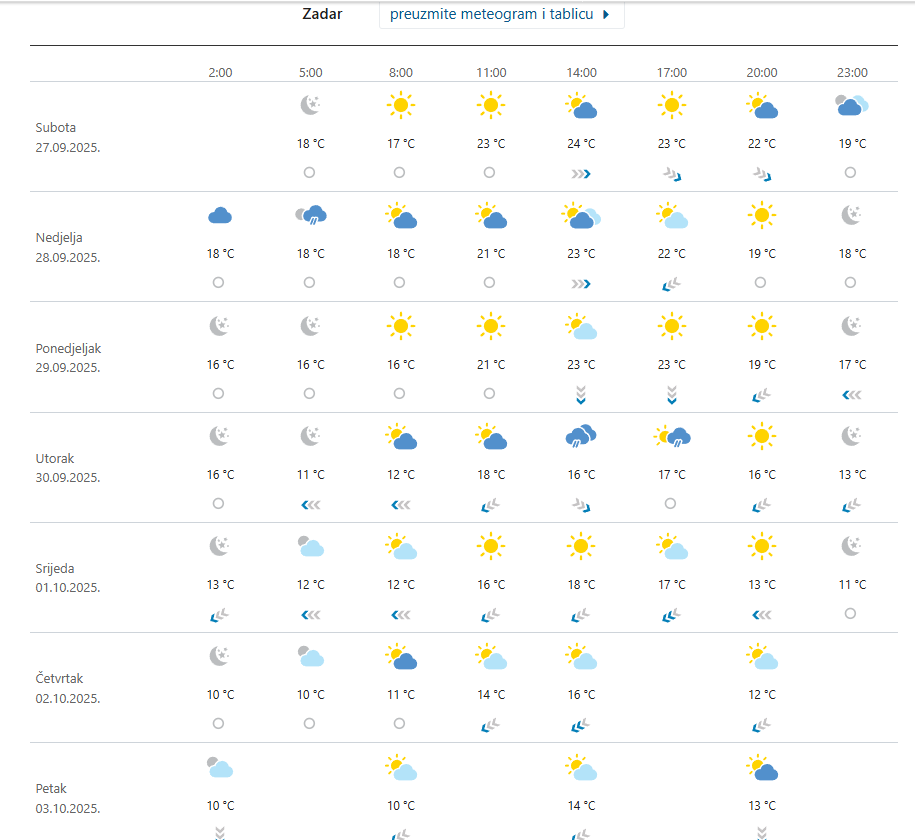
Task: Select the cloud icon for Nedjelja 2:00
Action: [220, 215]
